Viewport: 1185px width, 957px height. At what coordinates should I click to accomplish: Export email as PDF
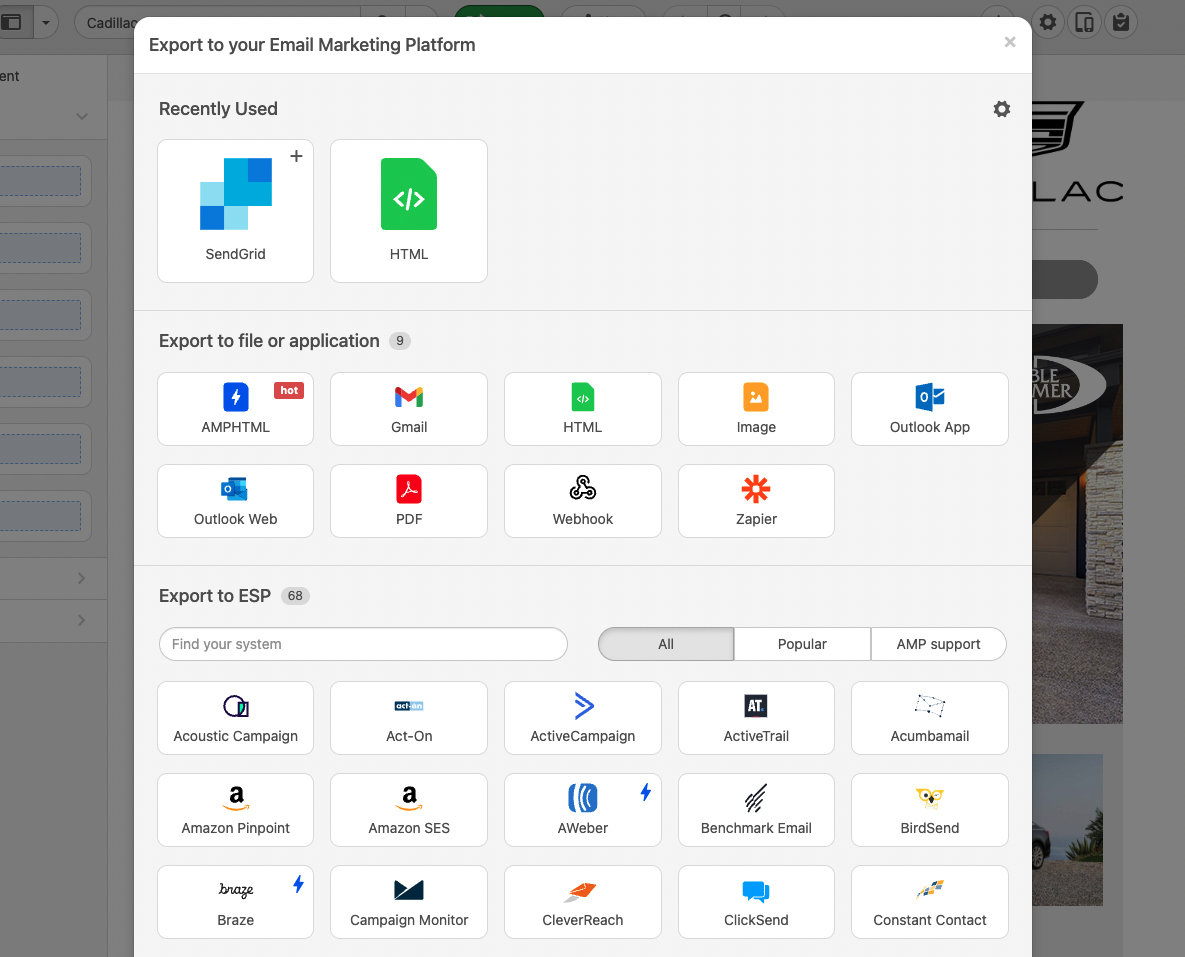(409, 501)
